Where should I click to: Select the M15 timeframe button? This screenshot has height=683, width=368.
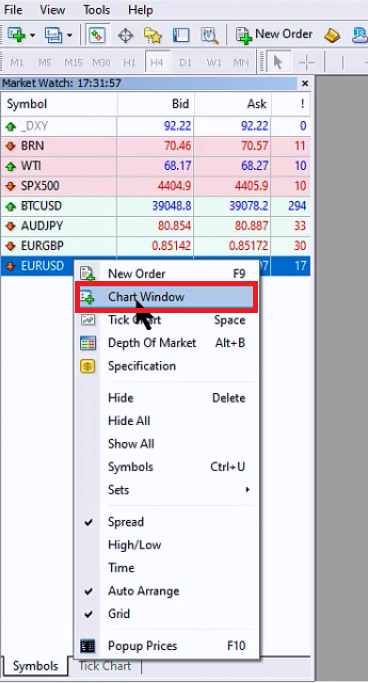coord(73,63)
